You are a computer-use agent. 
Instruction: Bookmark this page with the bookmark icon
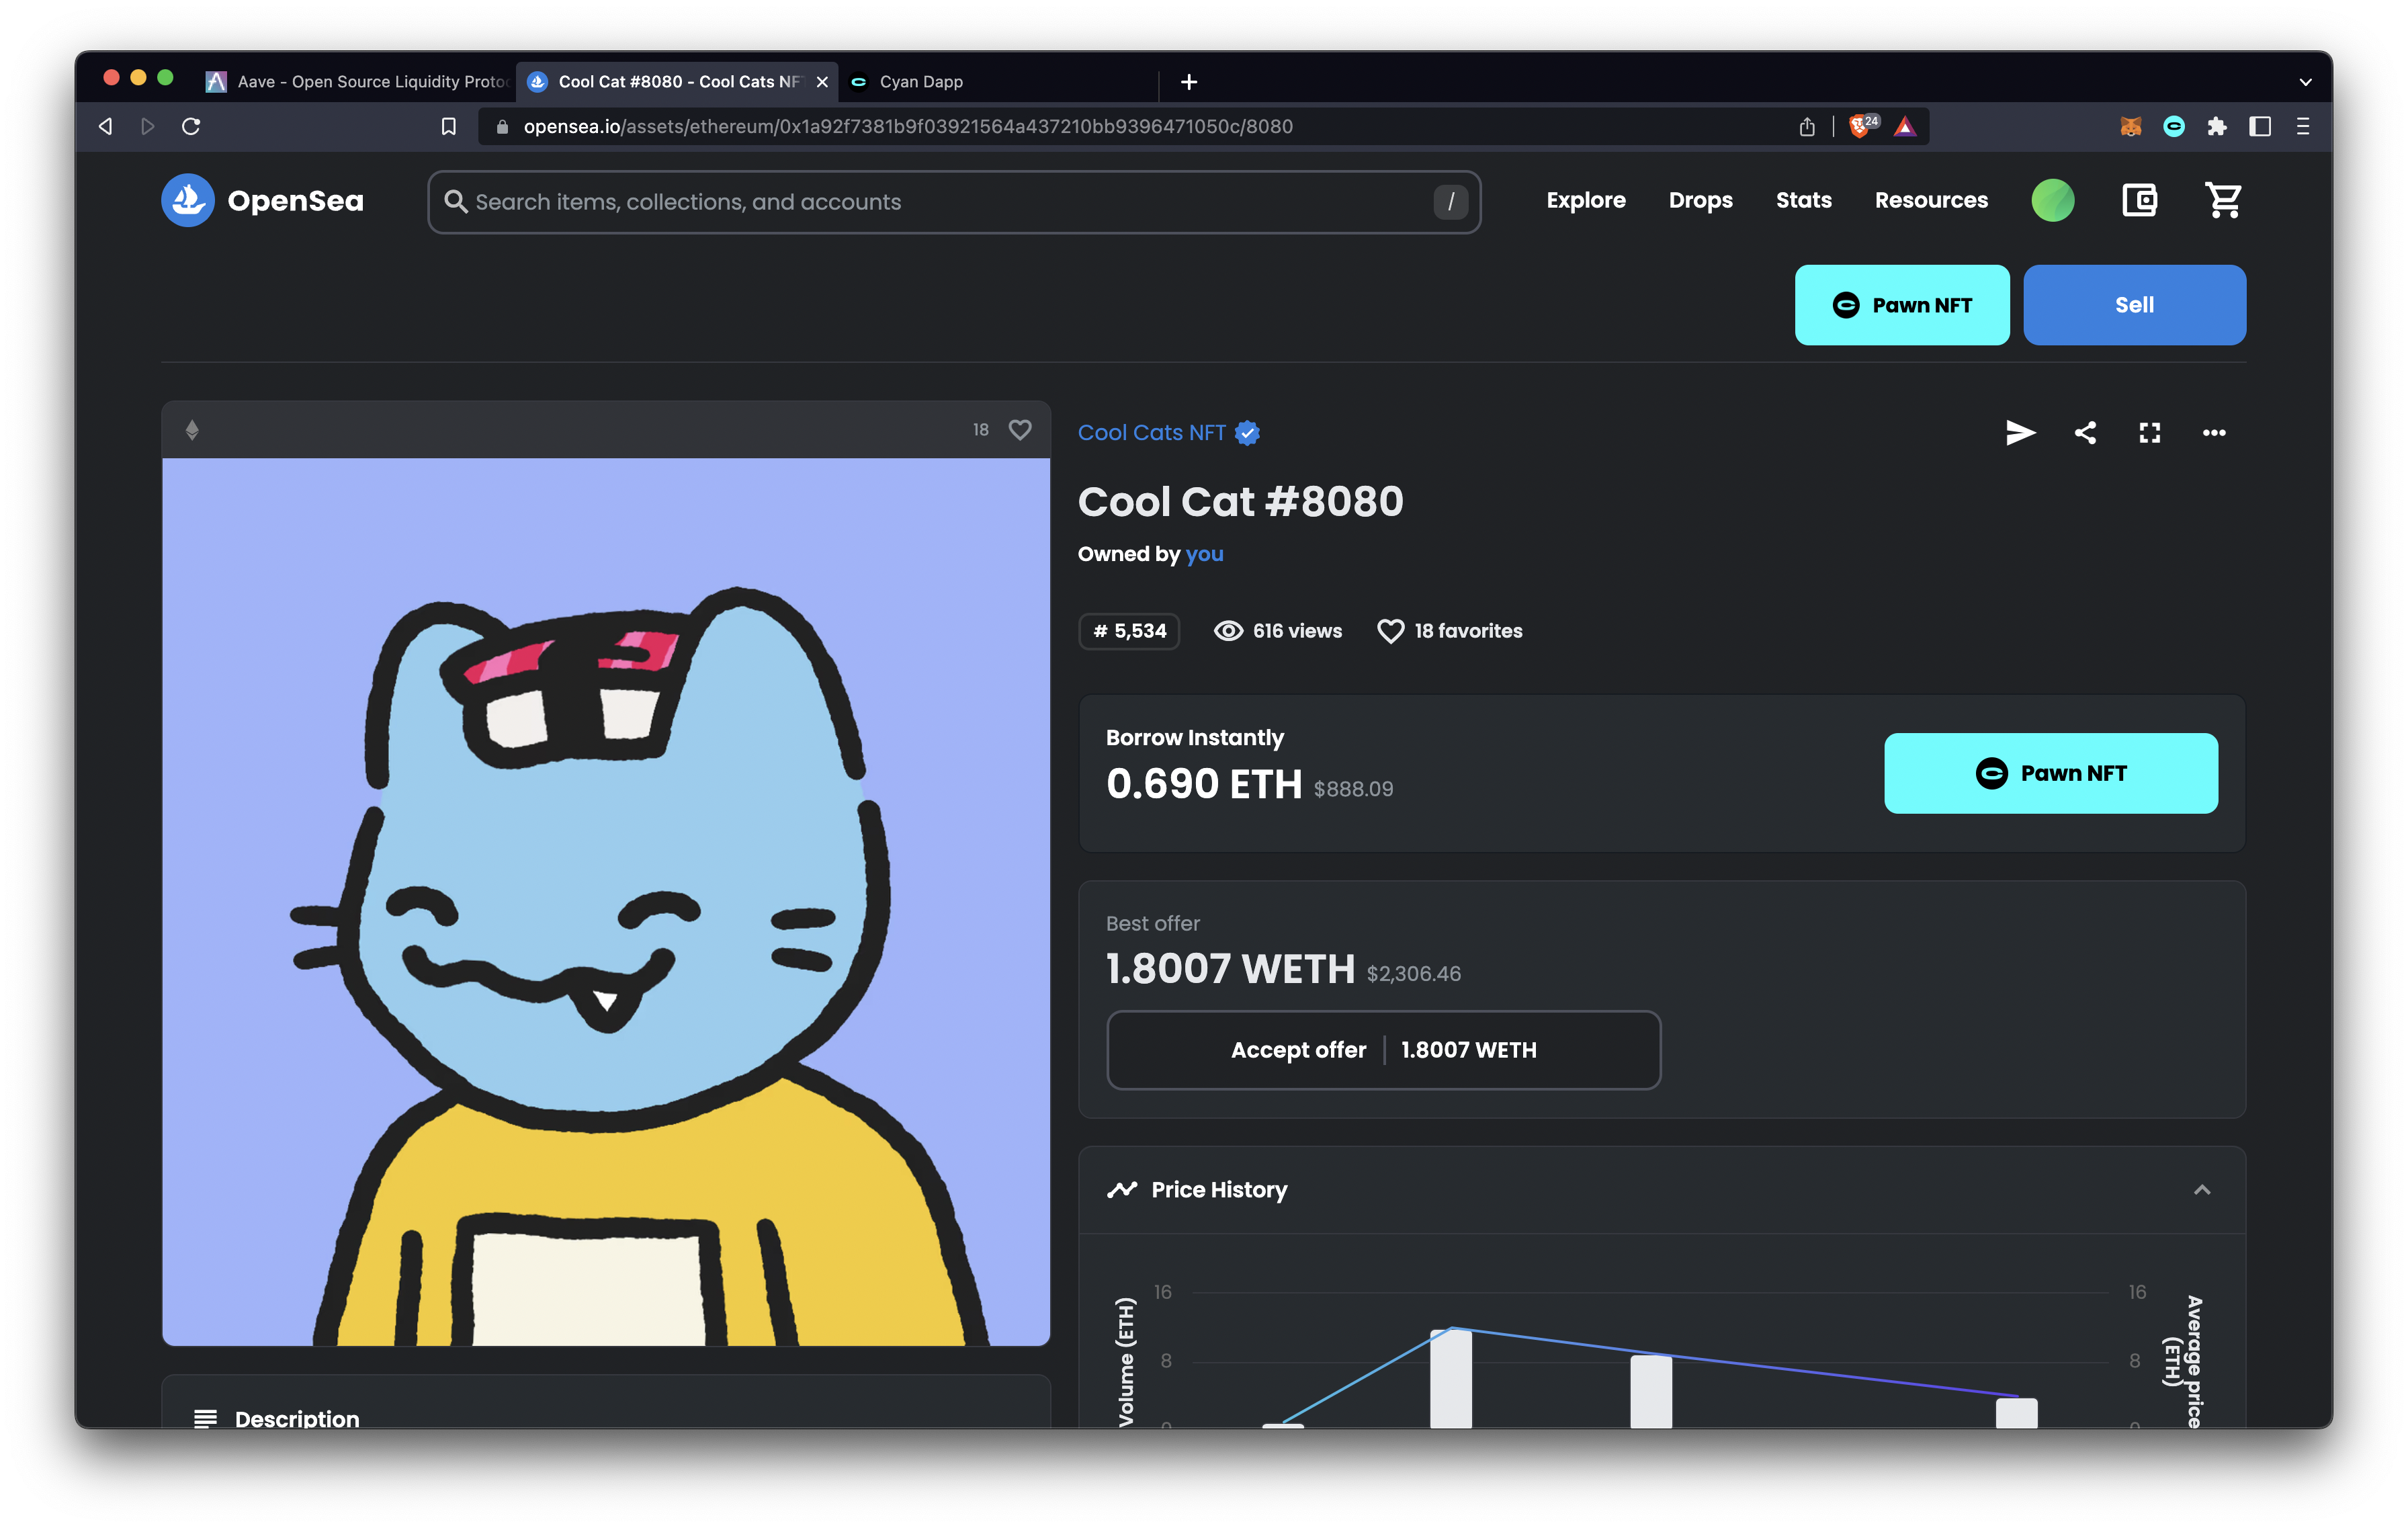point(449,127)
